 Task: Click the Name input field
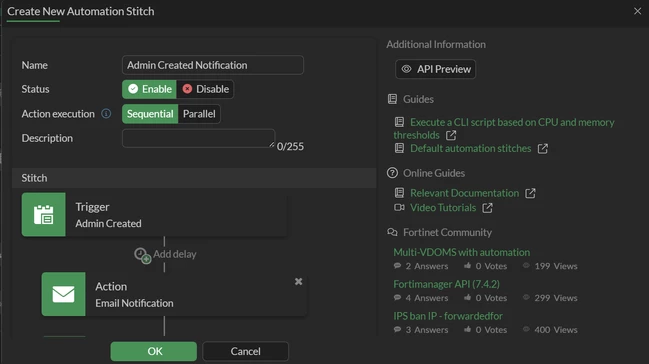[213, 65]
